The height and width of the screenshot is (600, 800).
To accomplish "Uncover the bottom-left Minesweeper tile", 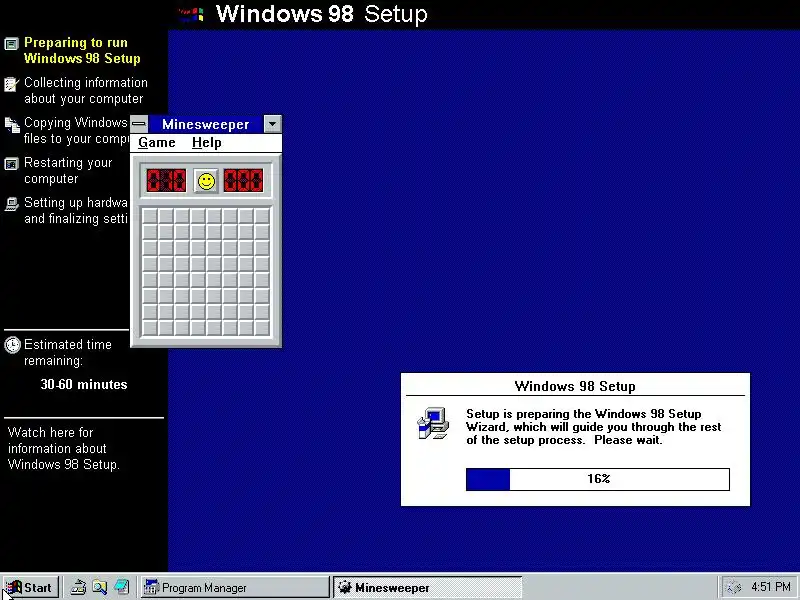I will coord(149,328).
